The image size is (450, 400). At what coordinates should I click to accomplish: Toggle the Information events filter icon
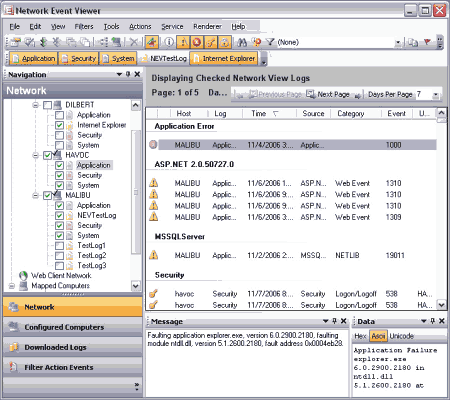(x=169, y=42)
